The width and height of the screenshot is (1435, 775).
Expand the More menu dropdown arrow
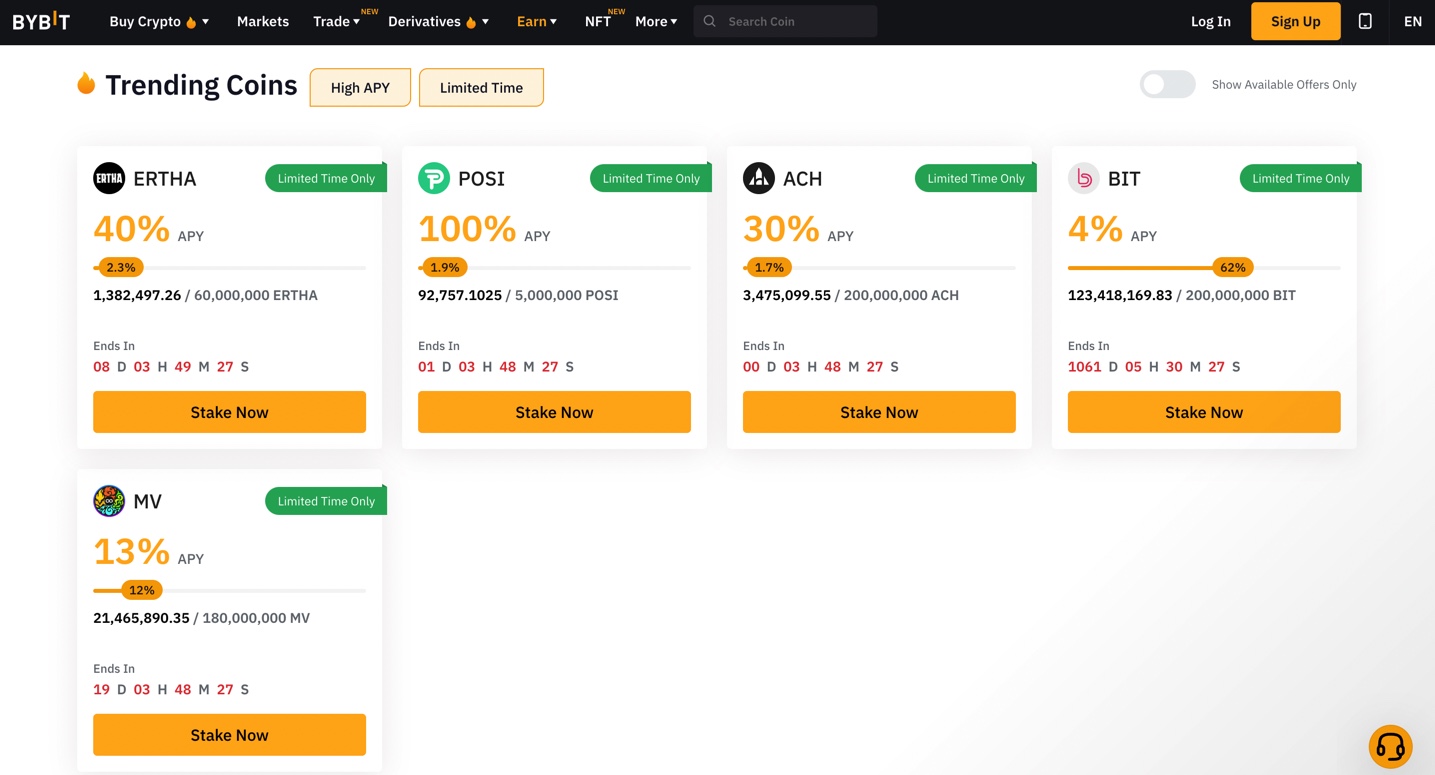(x=674, y=21)
